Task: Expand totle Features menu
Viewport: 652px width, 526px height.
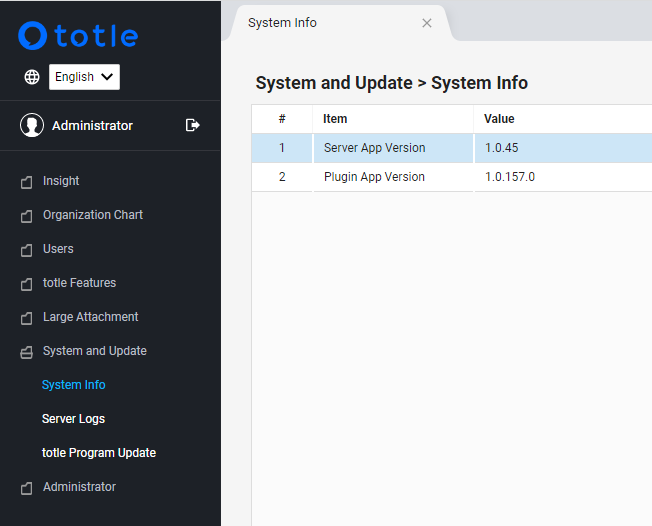Action: pyautogui.click(x=79, y=283)
